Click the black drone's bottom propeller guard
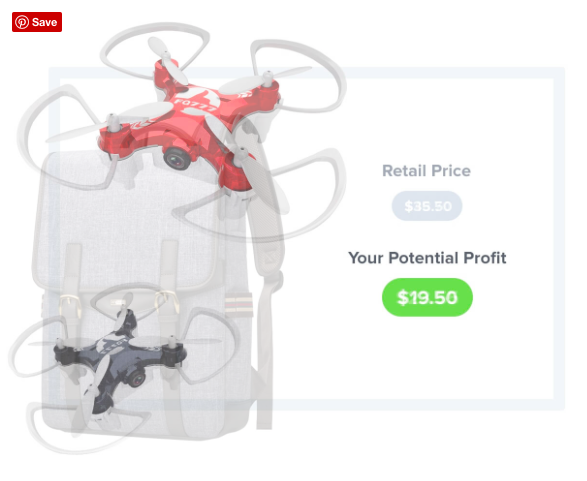The width and height of the screenshot is (587, 481). point(88,429)
